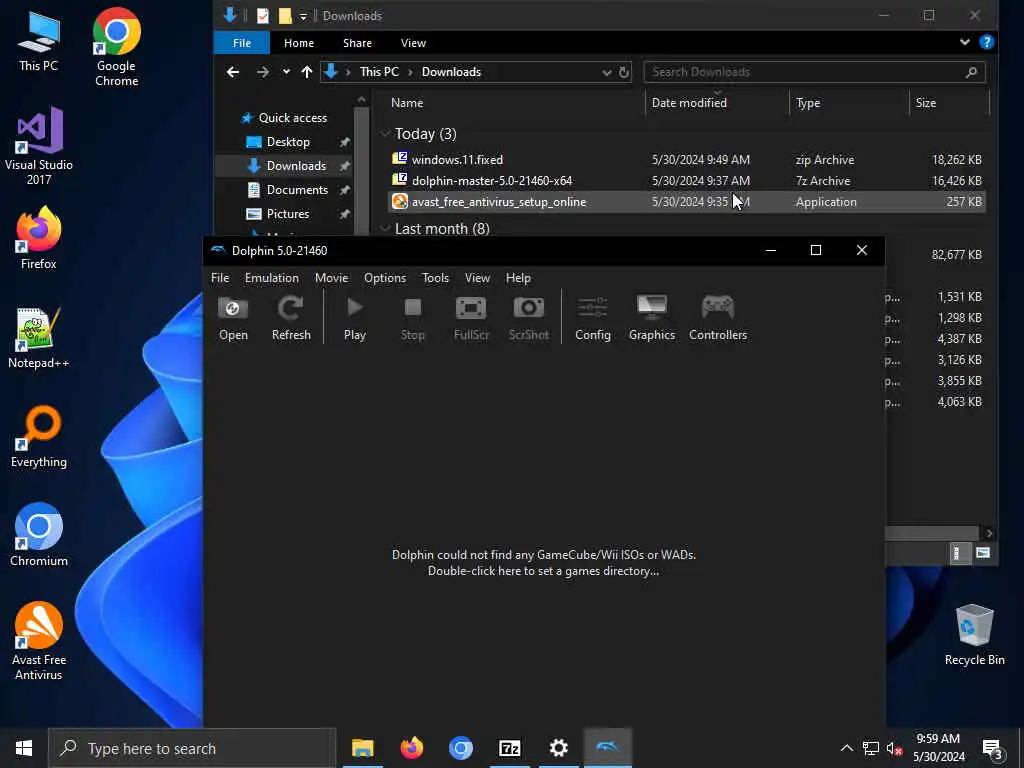The height and width of the screenshot is (768, 1024).
Task: Switch to Explorer's Home ribbon tab
Action: [x=298, y=43]
